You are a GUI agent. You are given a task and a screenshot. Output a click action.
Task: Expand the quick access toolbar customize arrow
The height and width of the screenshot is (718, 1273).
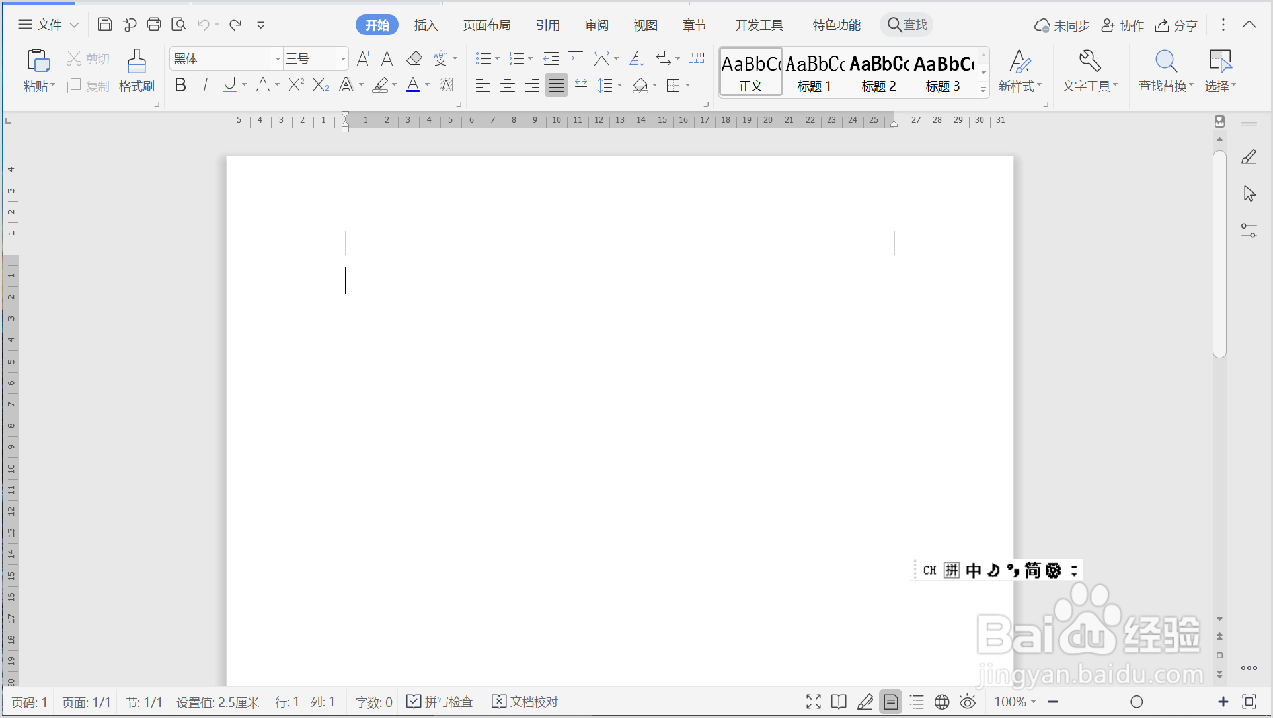tap(261, 25)
